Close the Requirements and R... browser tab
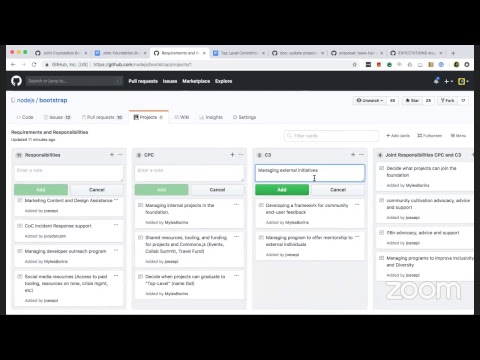 pyautogui.click(x=204, y=53)
